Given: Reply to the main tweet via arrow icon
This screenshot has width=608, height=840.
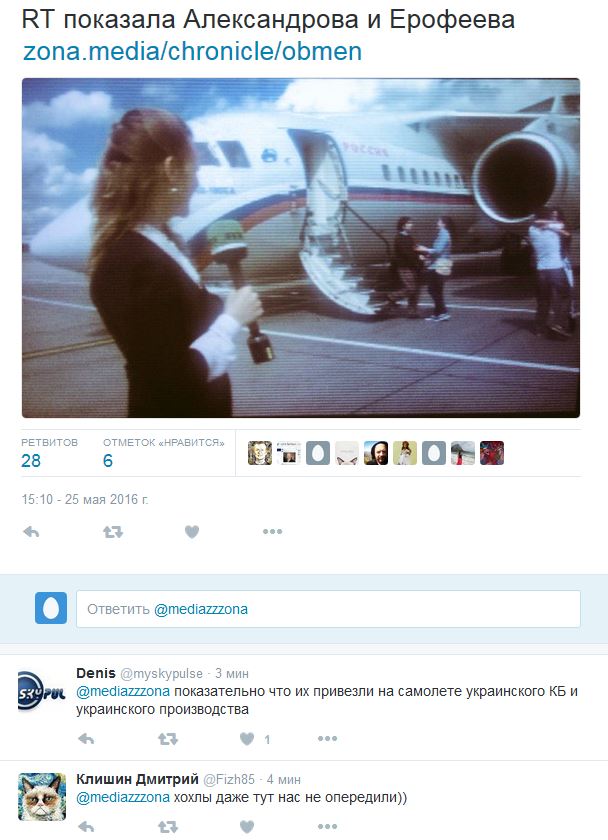Looking at the screenshot, I should pos(32,532).
